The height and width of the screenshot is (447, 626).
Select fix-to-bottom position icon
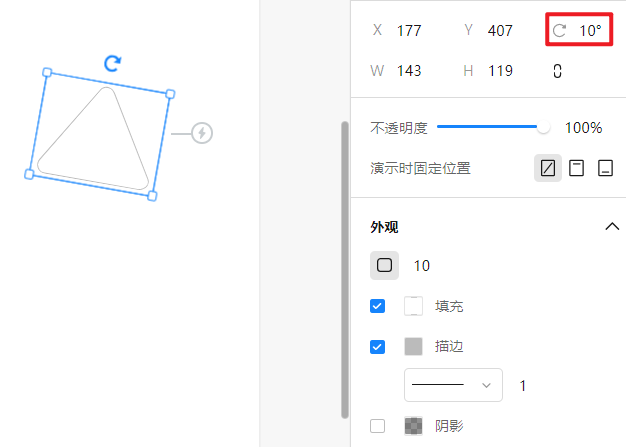(x=605, y=168)
